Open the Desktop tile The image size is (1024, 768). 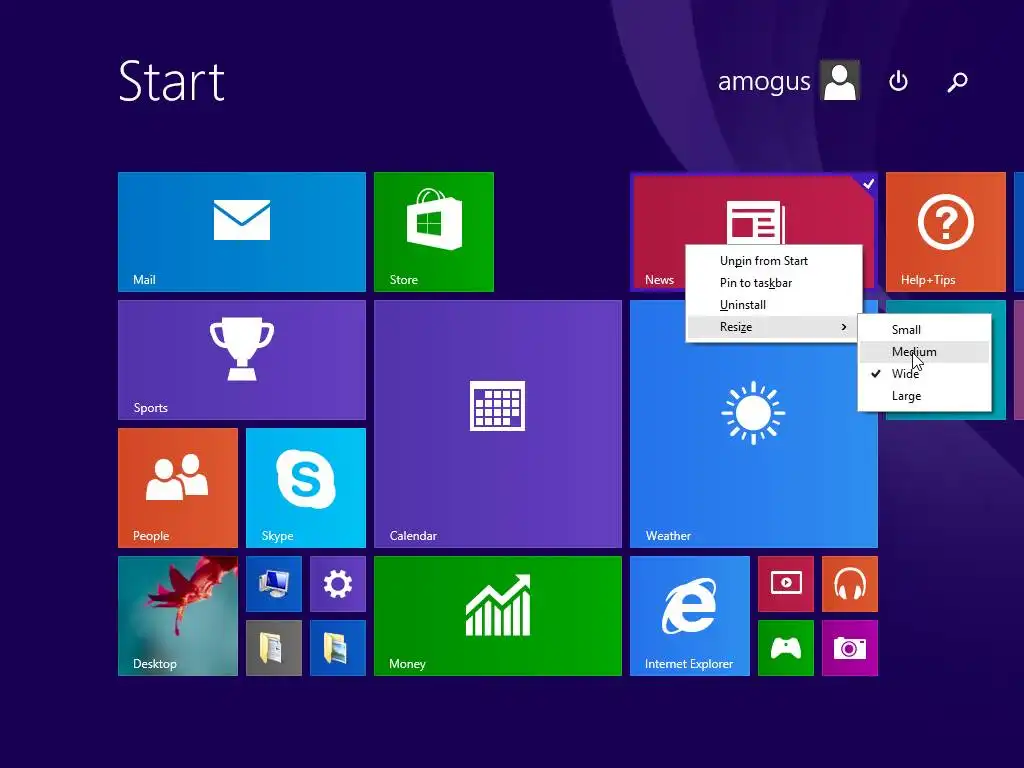coord(178,616)
